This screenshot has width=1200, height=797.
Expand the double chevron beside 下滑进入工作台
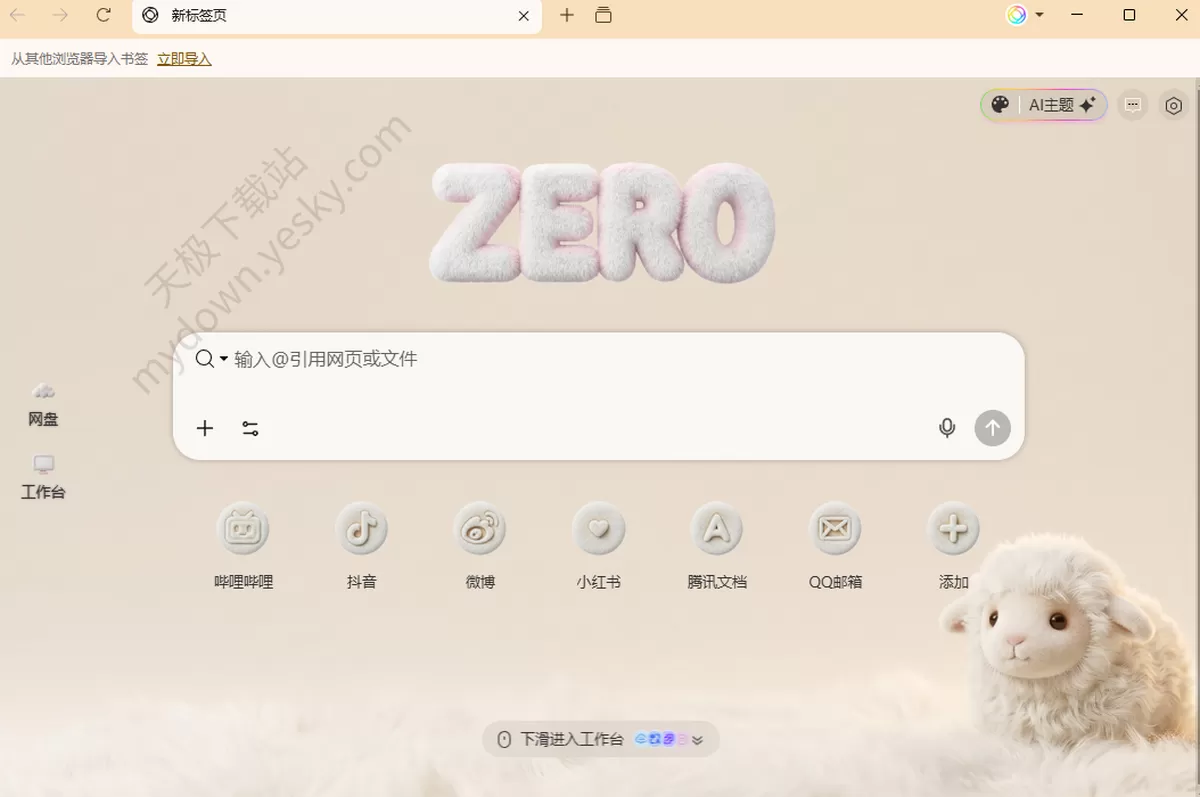click(x=698, y=740)
